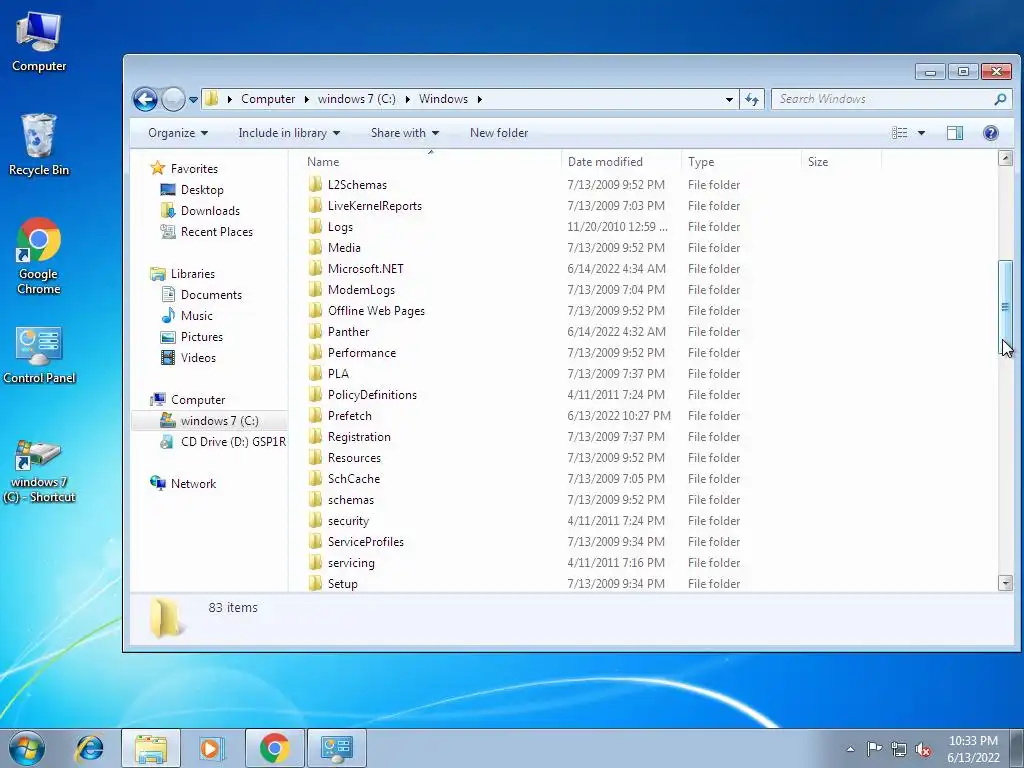1024x768 pixels.
Task: Launch Internet Explorer from taskbar
Action: click(x=89, y=748)
